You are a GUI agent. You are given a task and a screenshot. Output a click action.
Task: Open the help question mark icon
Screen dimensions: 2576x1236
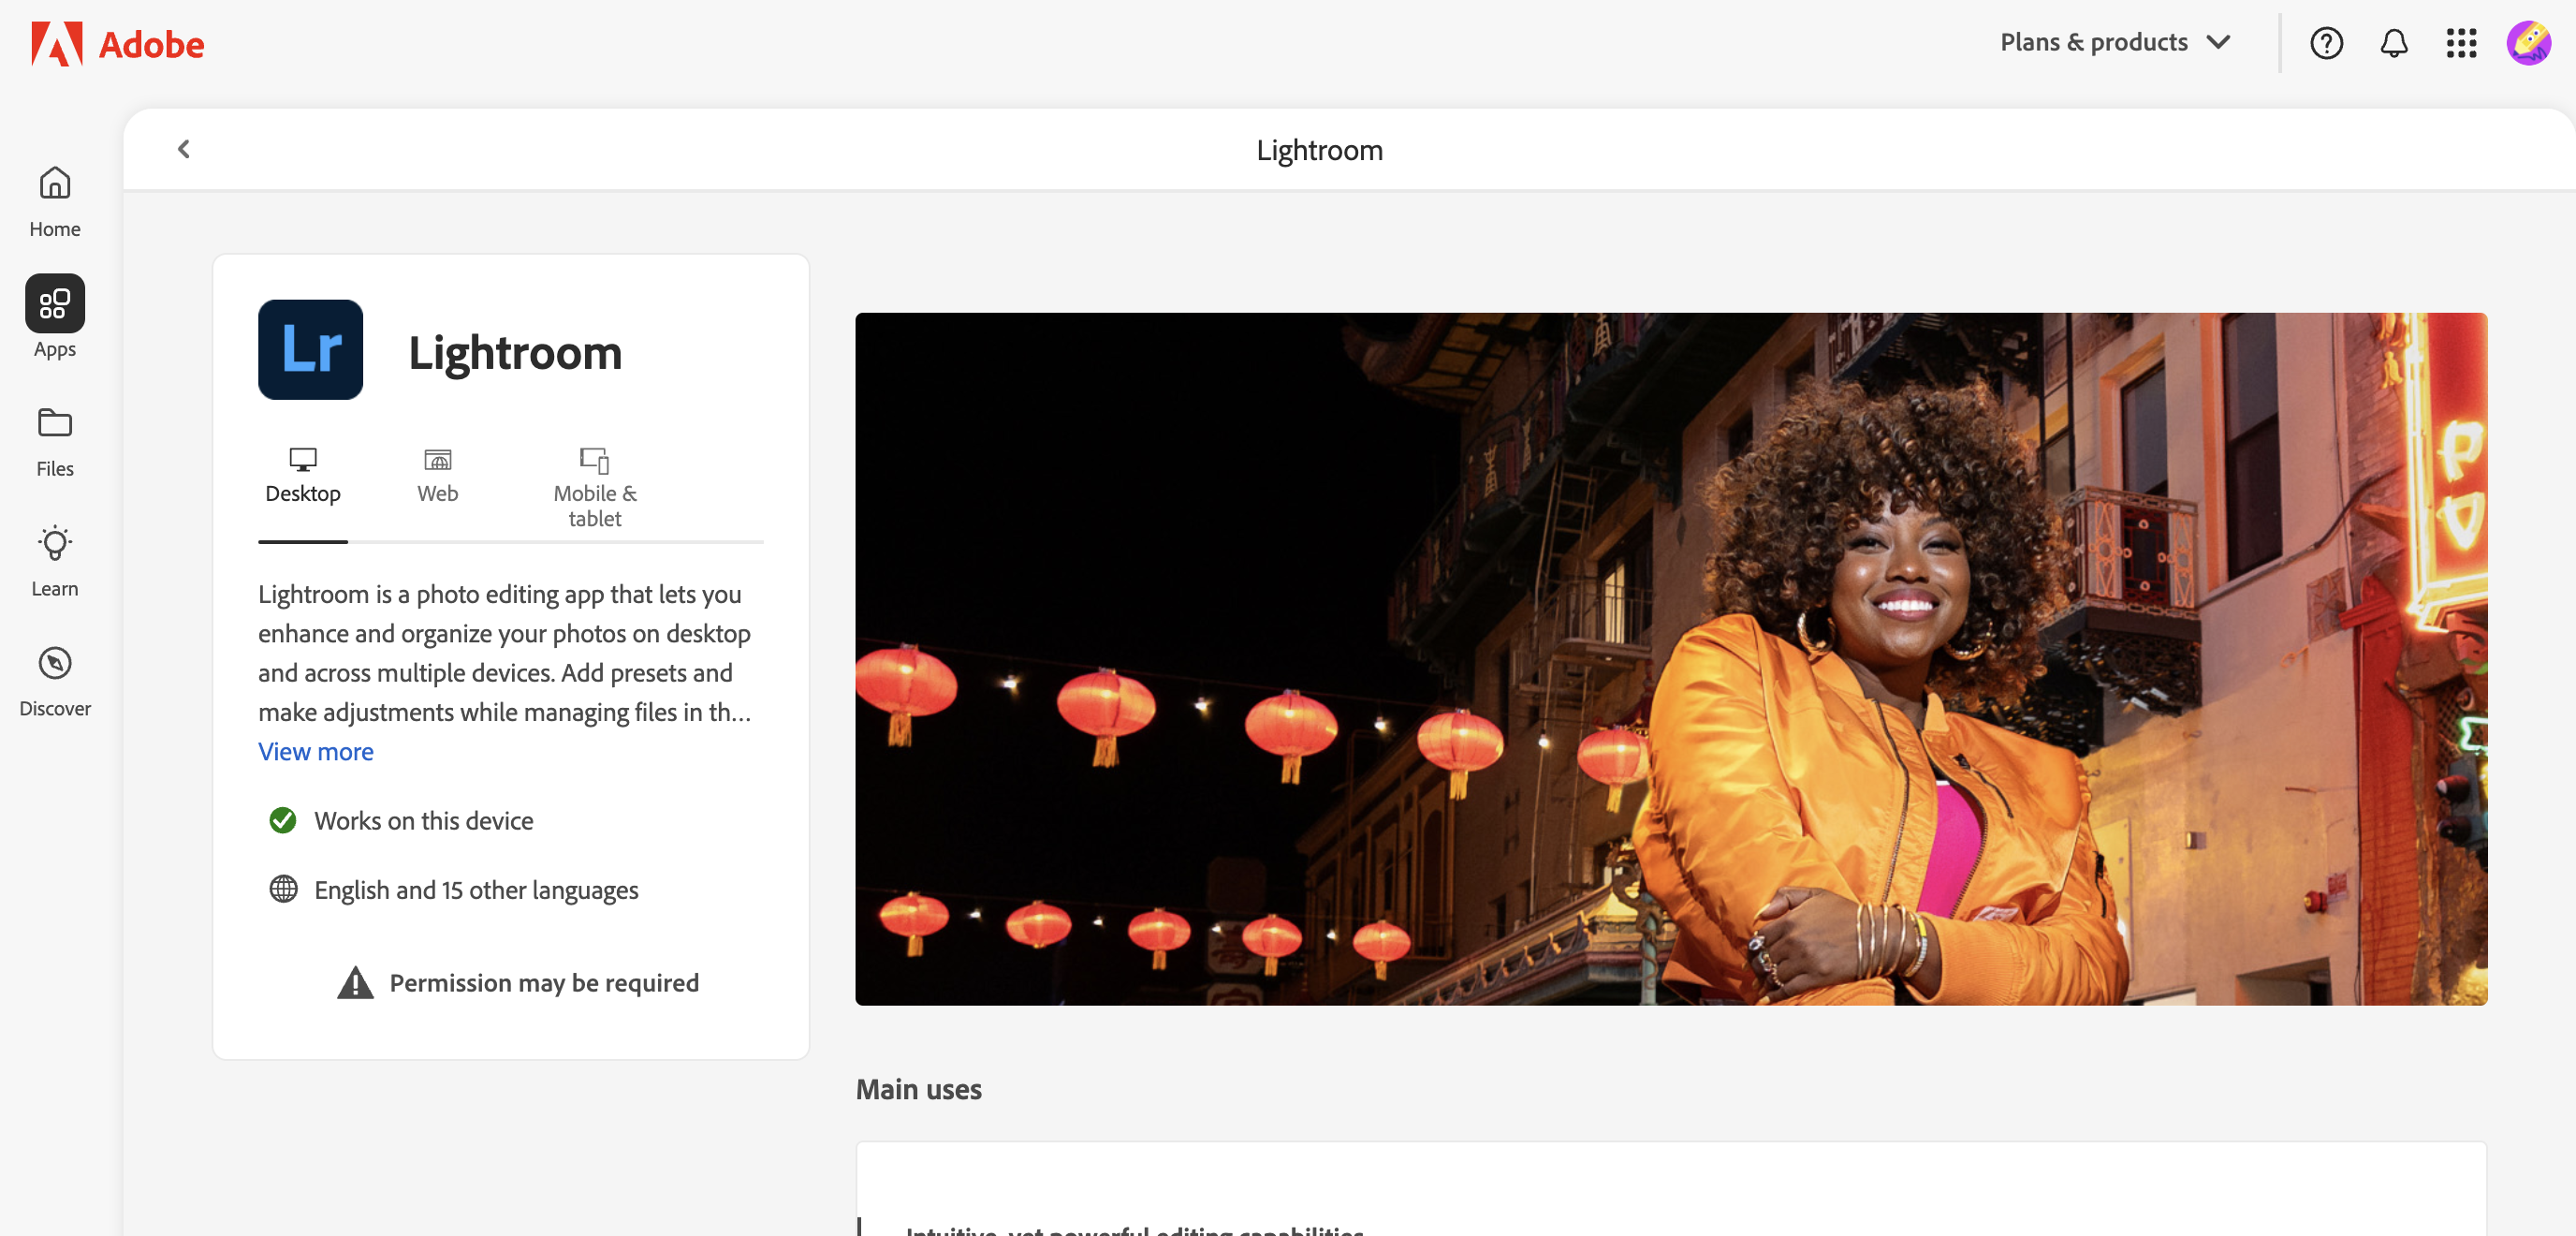tap(2326, 43)
